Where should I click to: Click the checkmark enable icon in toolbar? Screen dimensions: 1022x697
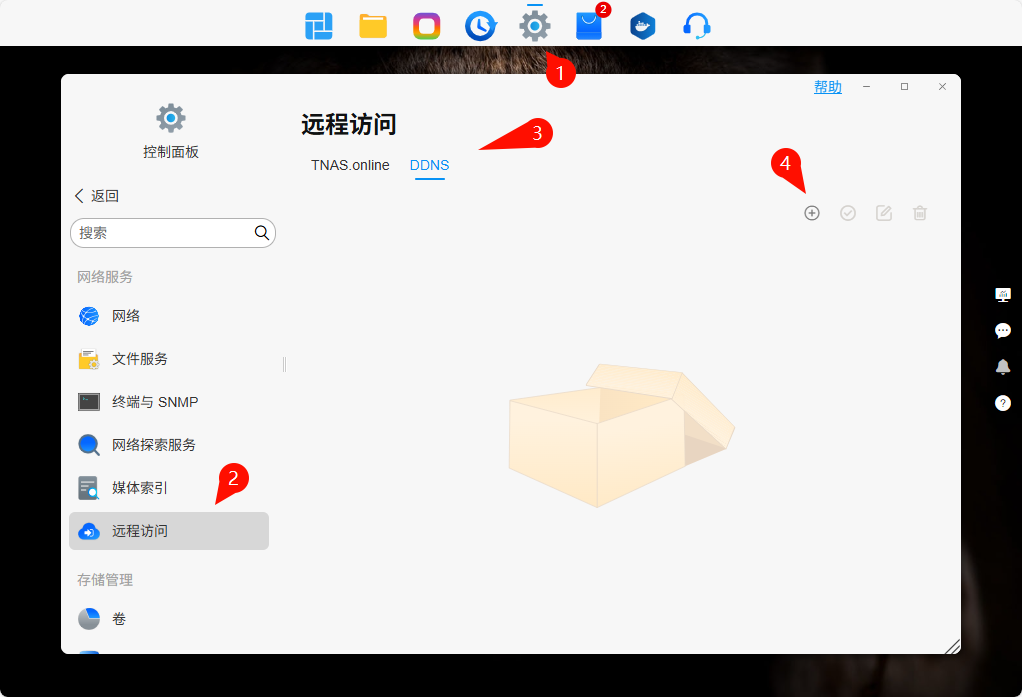(848, 213)
